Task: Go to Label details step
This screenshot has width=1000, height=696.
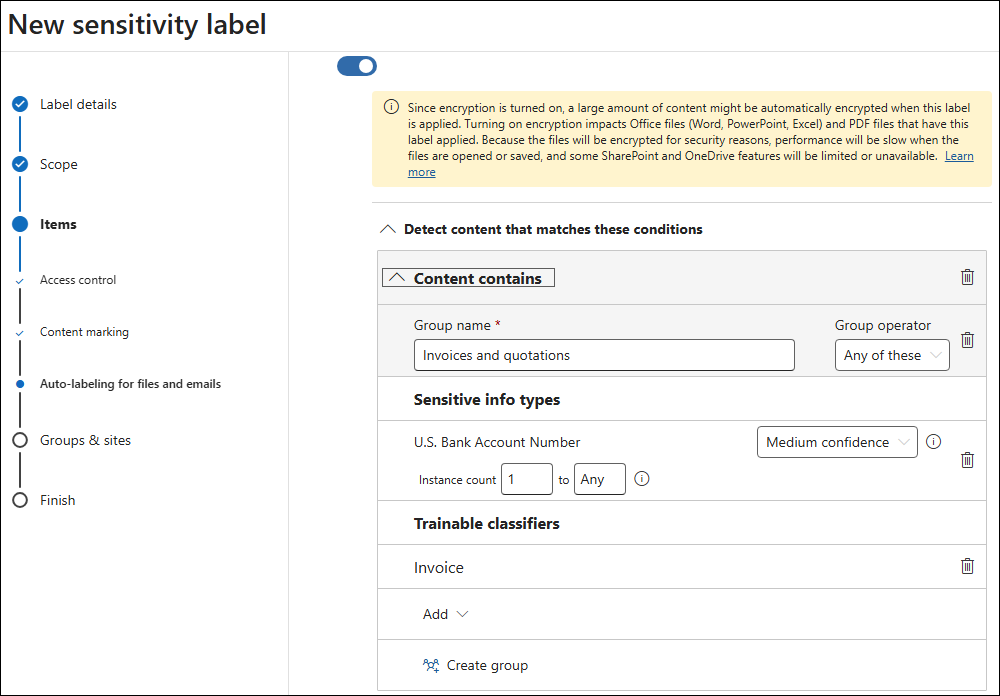Action: click(x=78, y=104)
